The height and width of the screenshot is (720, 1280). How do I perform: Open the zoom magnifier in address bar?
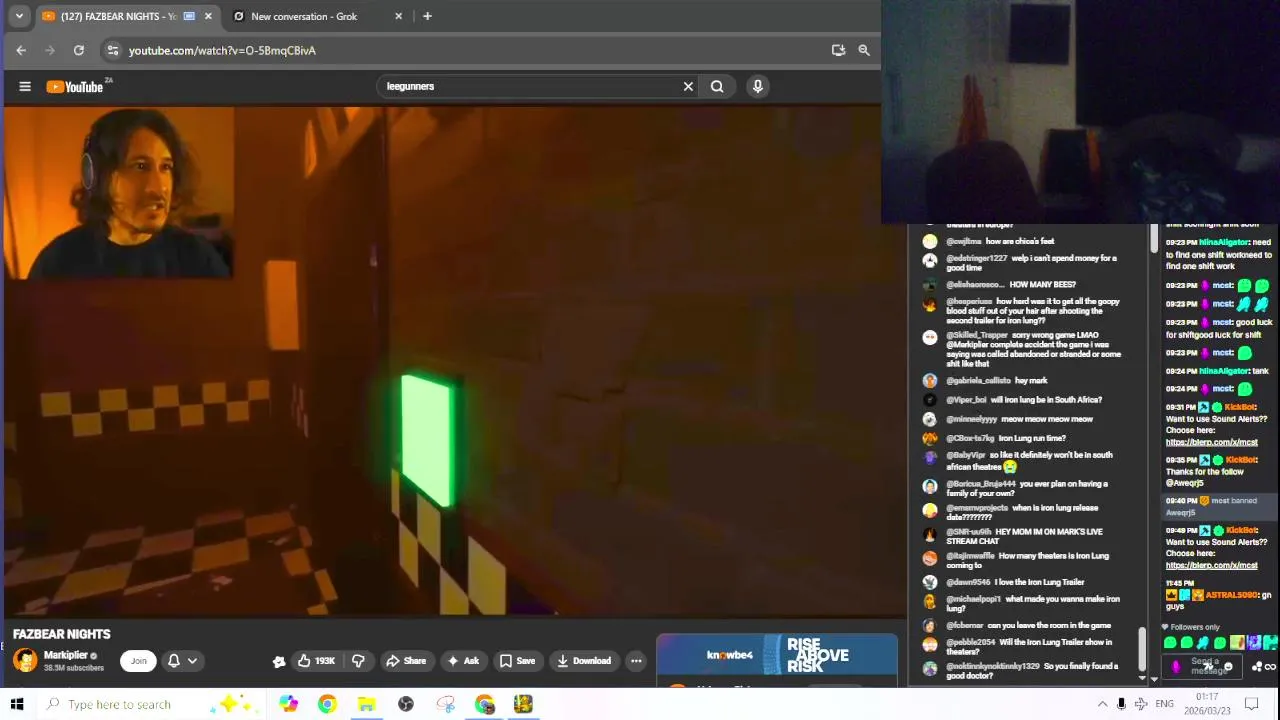pyautogui.click(x=864, y=50)
